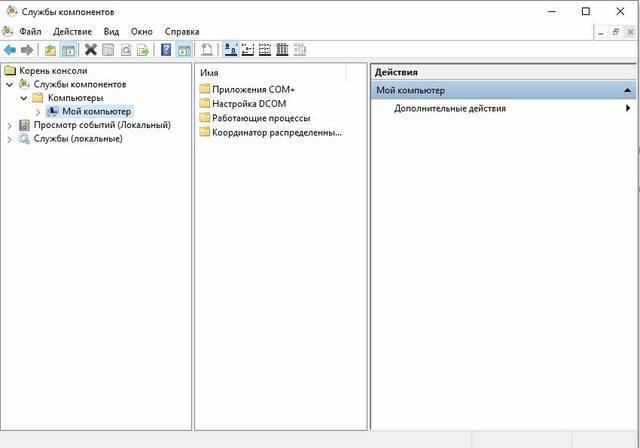Screen dimensions: 640x448
Task: Switch to Large icons view
Action: (x=231, y=50)
